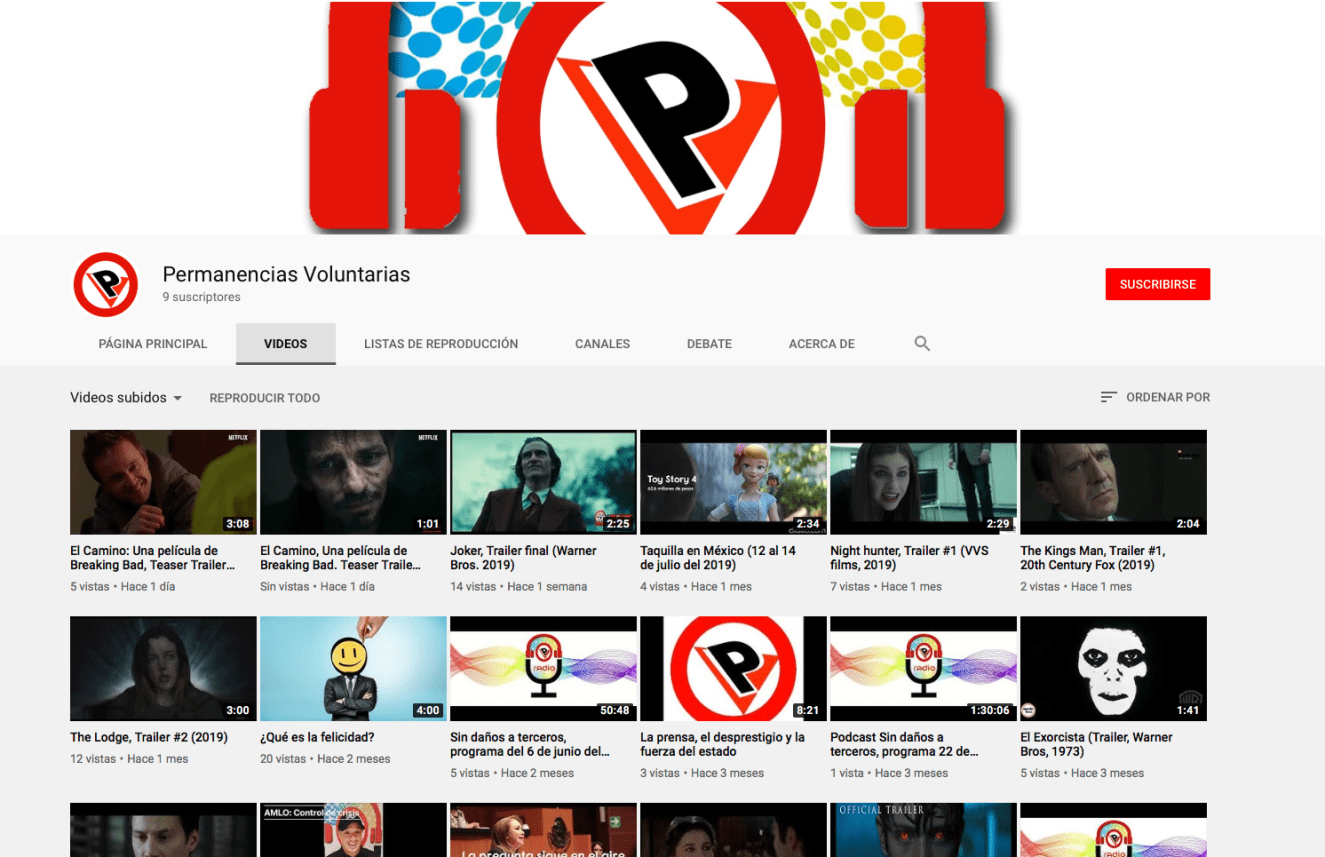This screenshot has width=1325, height=857.
Task: Open the Ordenar por sort menu
Action: pos(1155,397)
